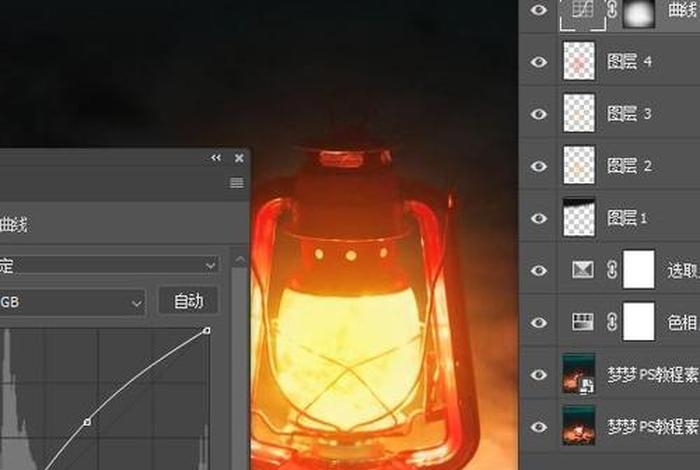The height and width of the screenshot is (470, 700).
Task: Click the 梦梦PS教程素 name on the layer without badge
Action: point(654,427)
